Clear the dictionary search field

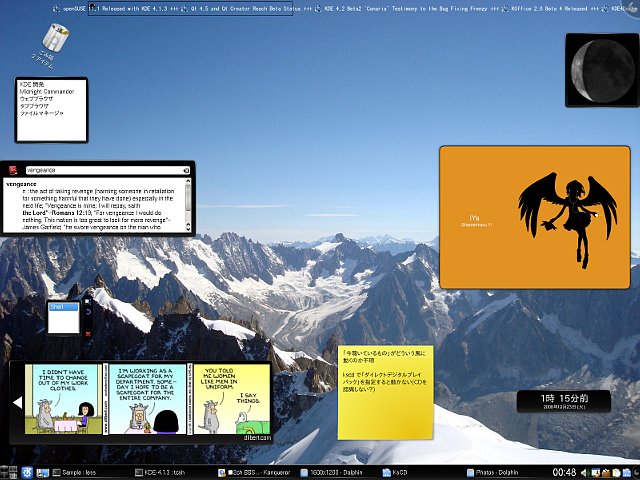point(186,171)
